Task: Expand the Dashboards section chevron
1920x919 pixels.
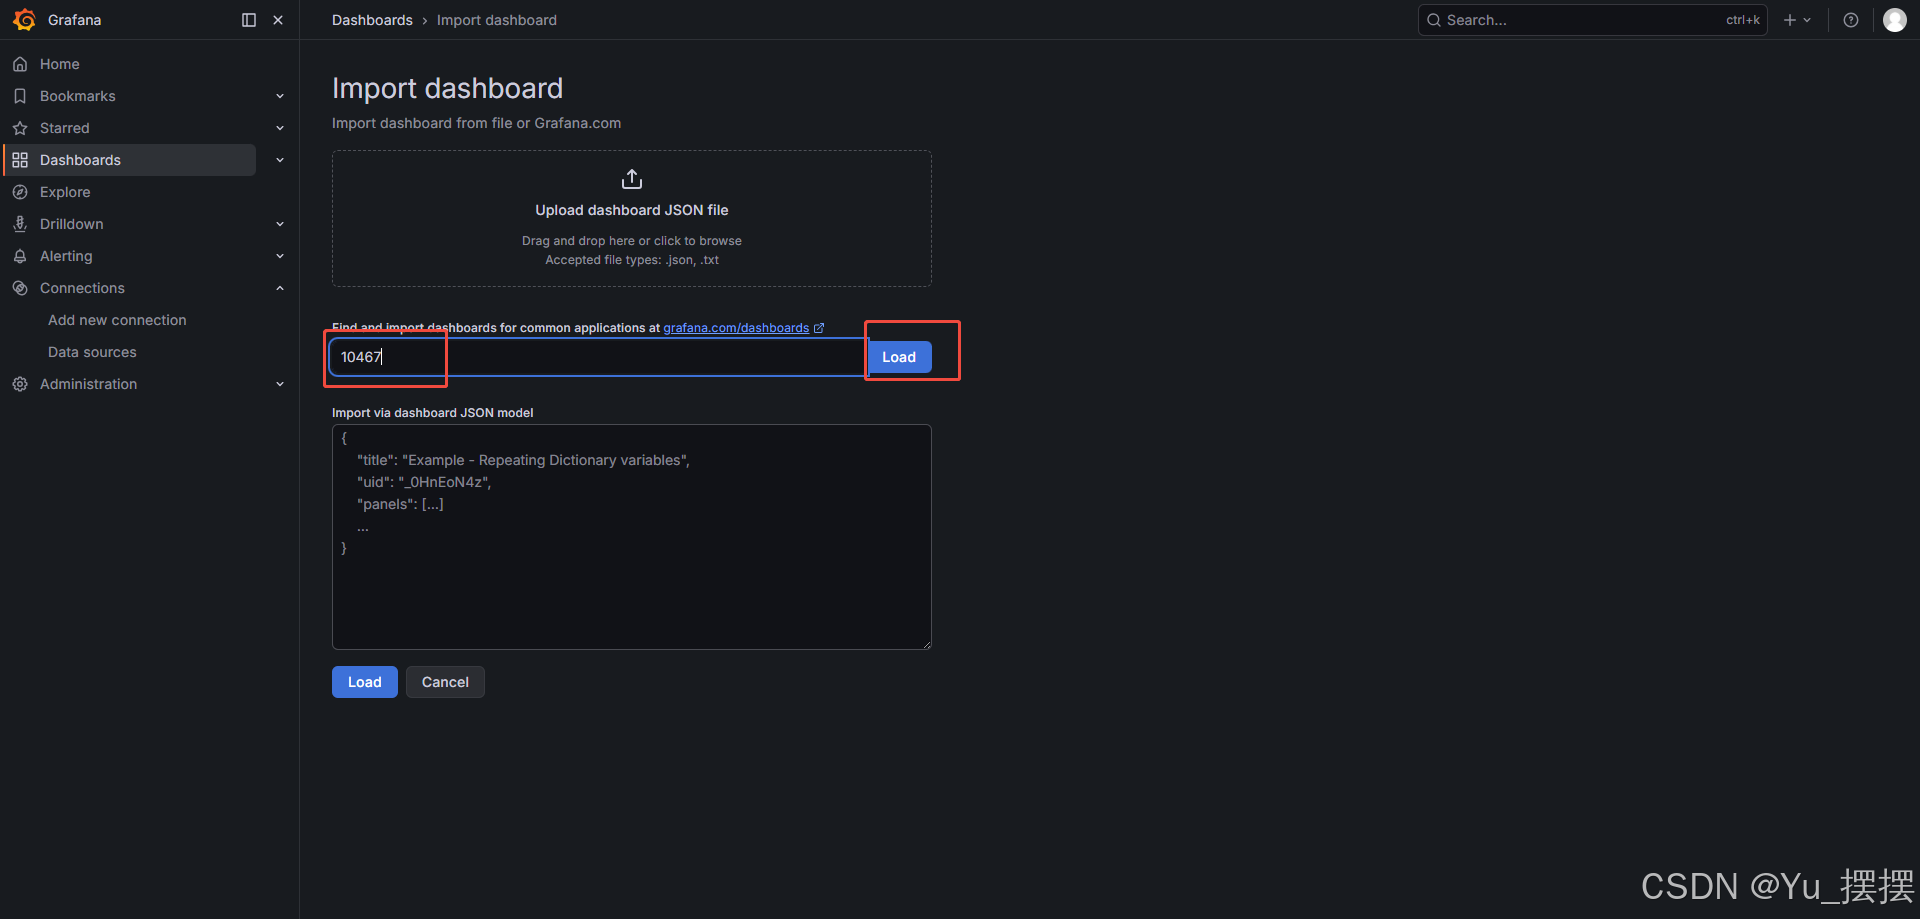Action: pos(280,160)
